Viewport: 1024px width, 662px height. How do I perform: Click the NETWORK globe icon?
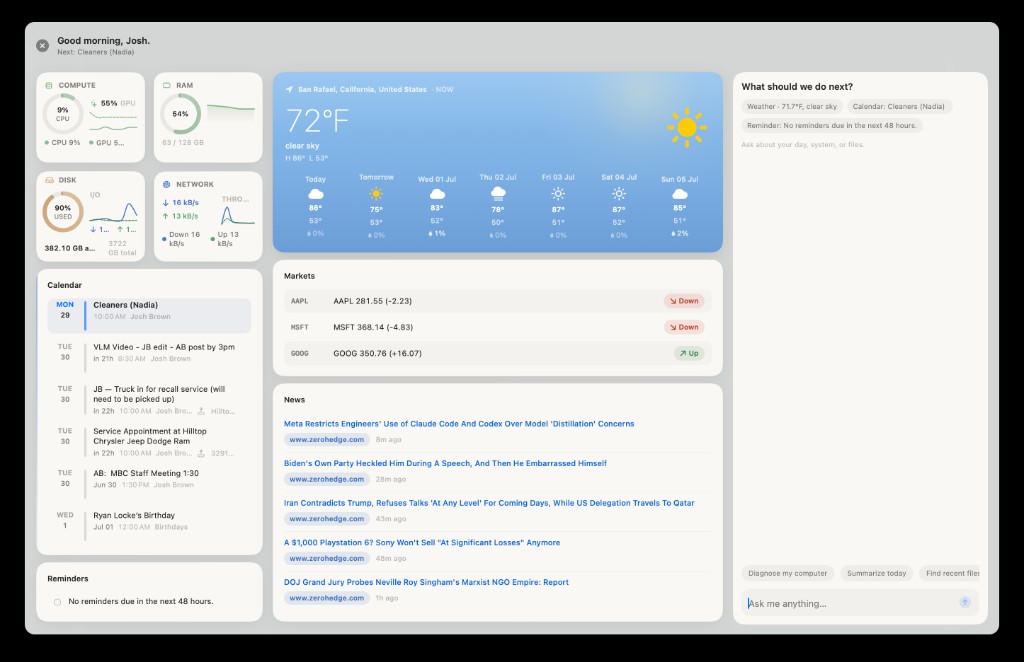(x=167, y=184)
